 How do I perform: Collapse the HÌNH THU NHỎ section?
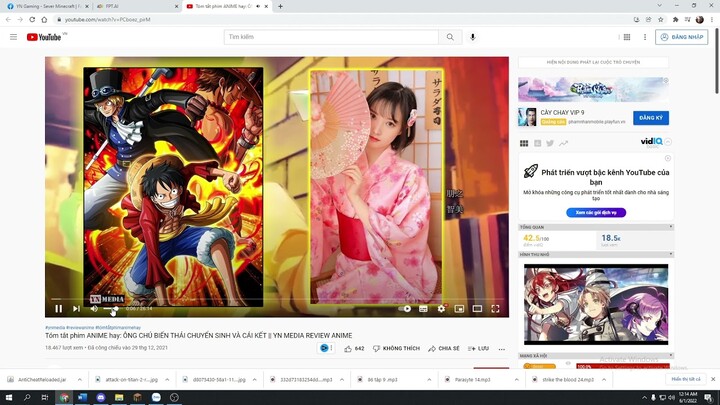[x=671, y=254]
